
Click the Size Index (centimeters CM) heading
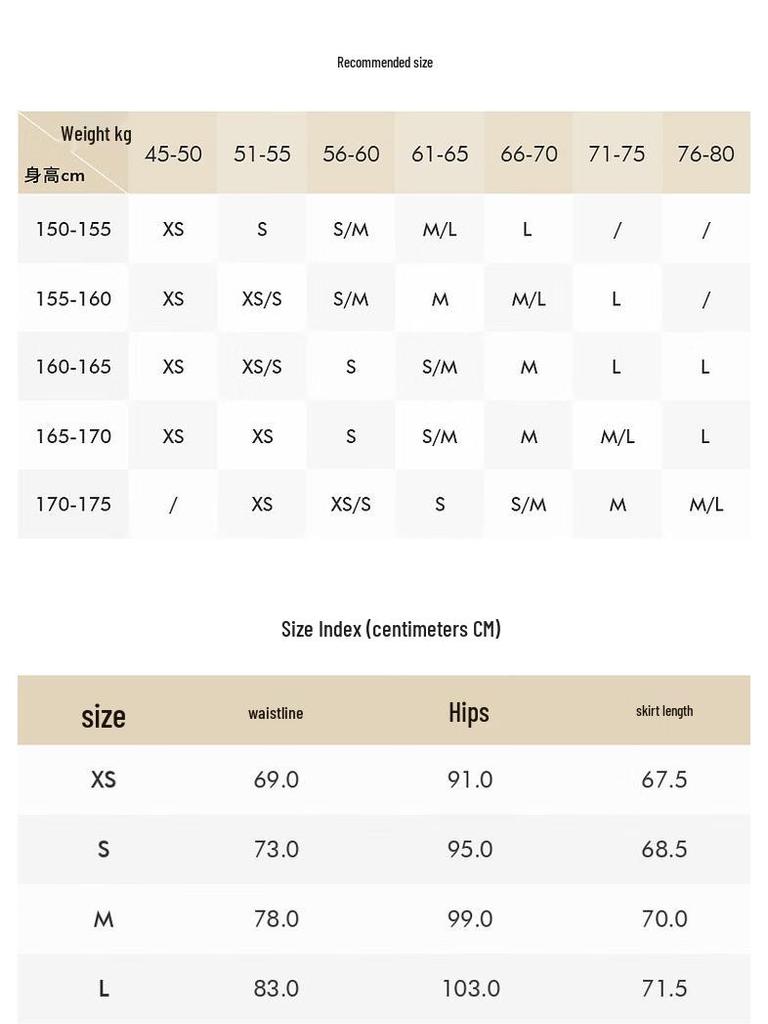tap(391, 629)
